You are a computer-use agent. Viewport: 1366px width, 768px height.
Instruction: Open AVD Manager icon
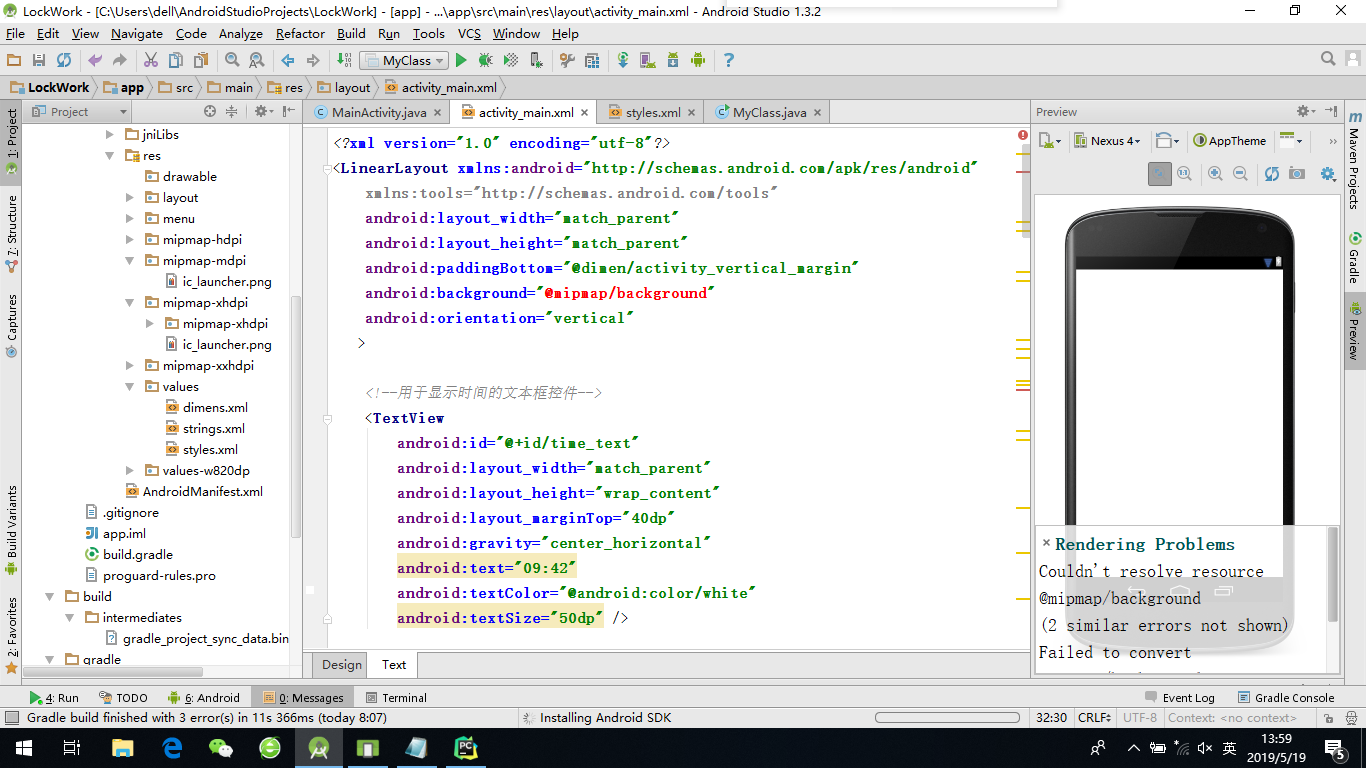click(x=648, y=61)
